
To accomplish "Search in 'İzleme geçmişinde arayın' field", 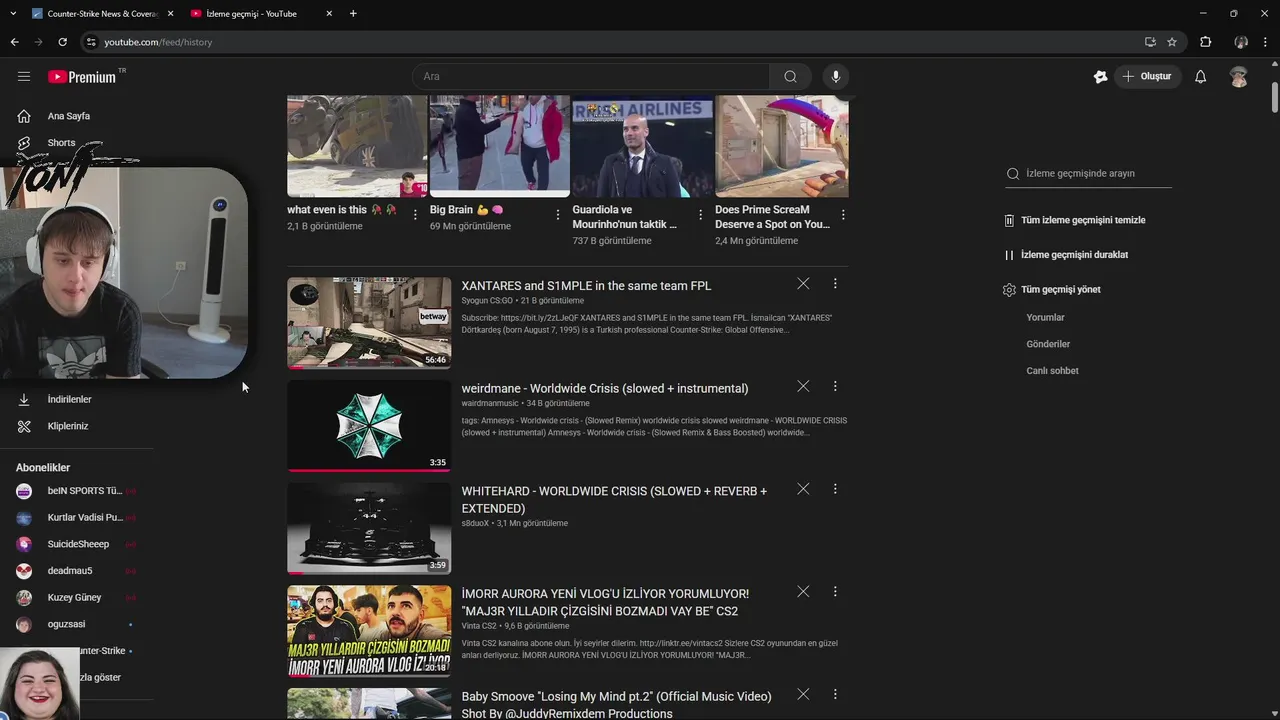I will pos(1088,173).
